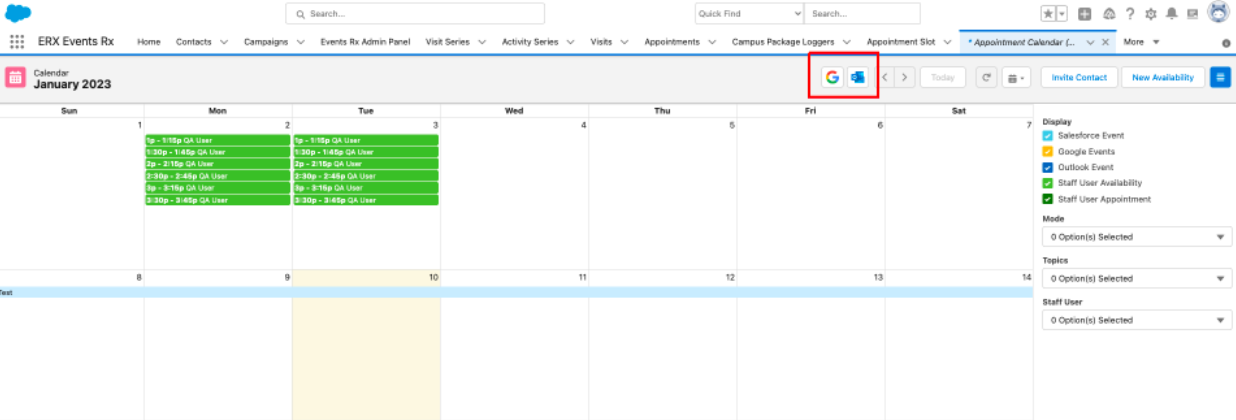Open the App Launcher grid icon
Screen dimensions: 1236x420
coord(17,42)
